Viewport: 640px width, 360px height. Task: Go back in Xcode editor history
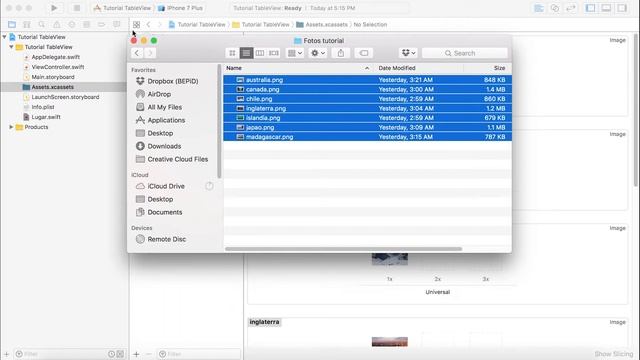tap(149, 24)
